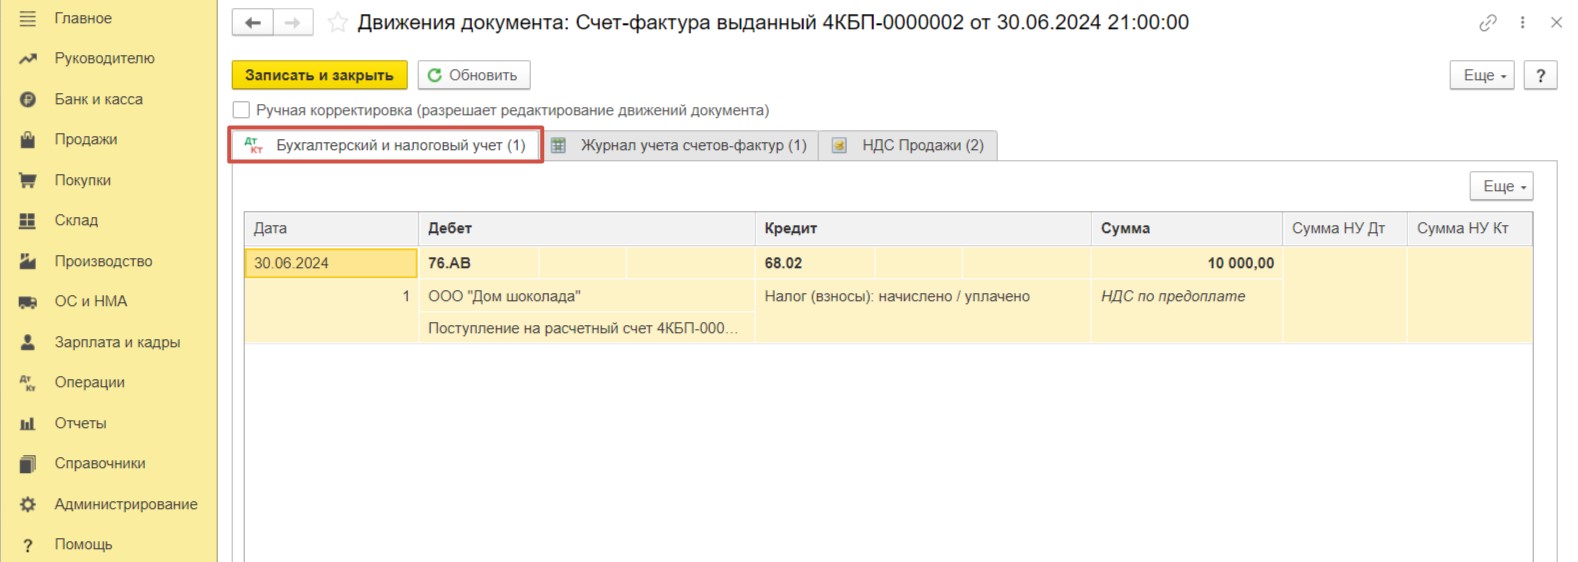This screenshot has width=1578, height=562.
Task: Expand the top Еще dropdown near help
Action: (x=1483, y=75)
